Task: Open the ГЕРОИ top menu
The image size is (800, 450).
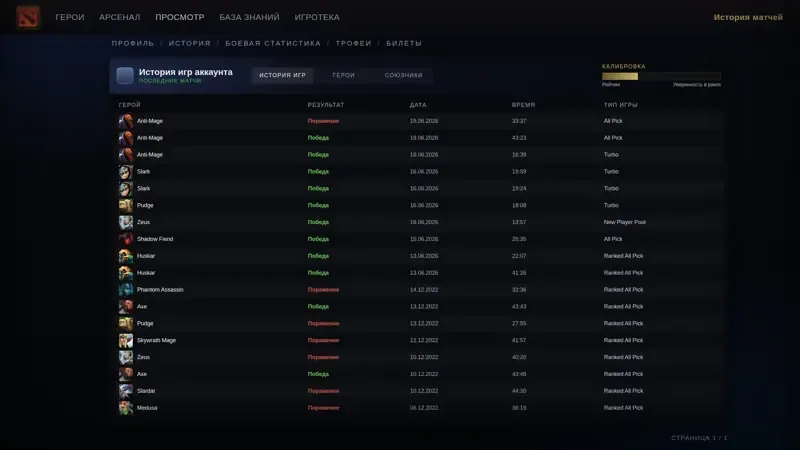Action: point(70,17)
